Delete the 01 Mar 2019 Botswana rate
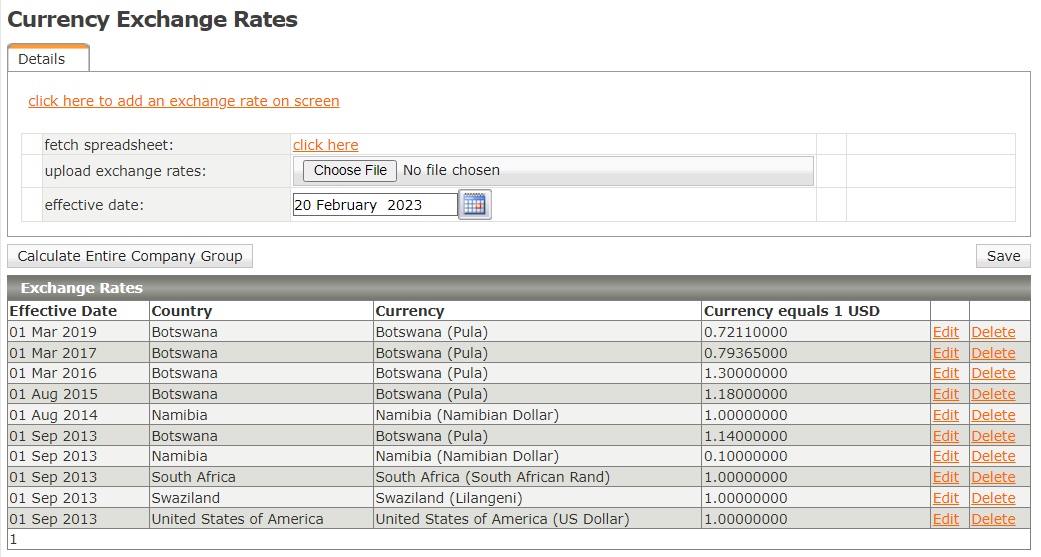This screenshot has height=557, width=1041. (993, 332)
